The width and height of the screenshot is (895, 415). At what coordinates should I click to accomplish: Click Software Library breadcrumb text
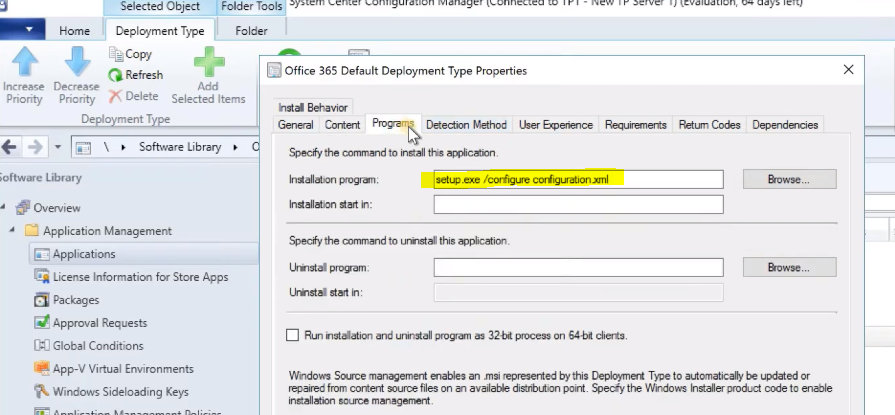tap(180, 147)
